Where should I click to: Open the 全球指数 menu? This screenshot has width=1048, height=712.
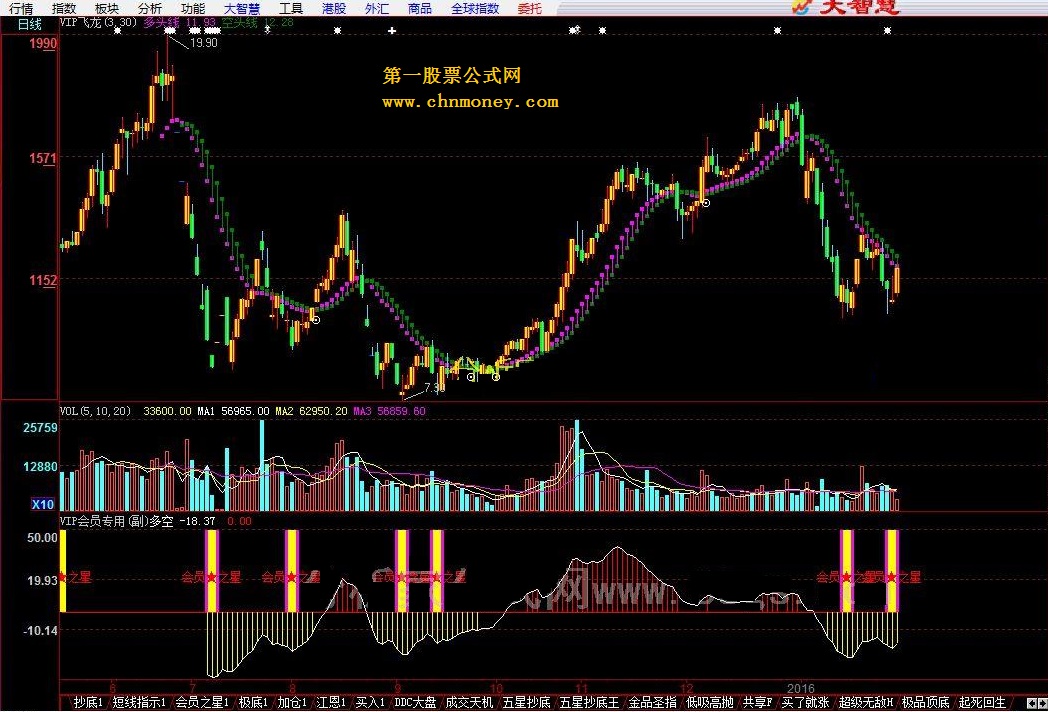click(475, 8)
